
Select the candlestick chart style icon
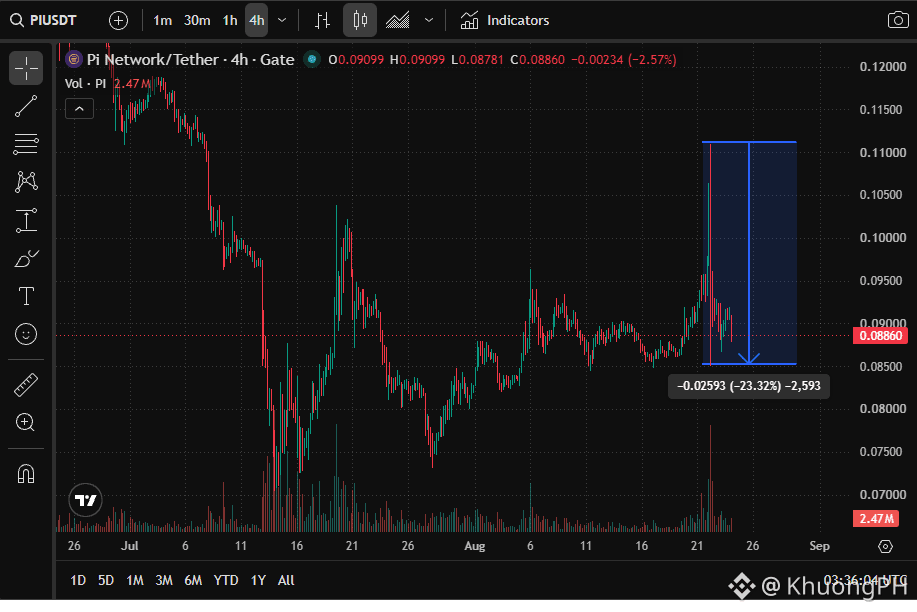(x=360, y=20)
